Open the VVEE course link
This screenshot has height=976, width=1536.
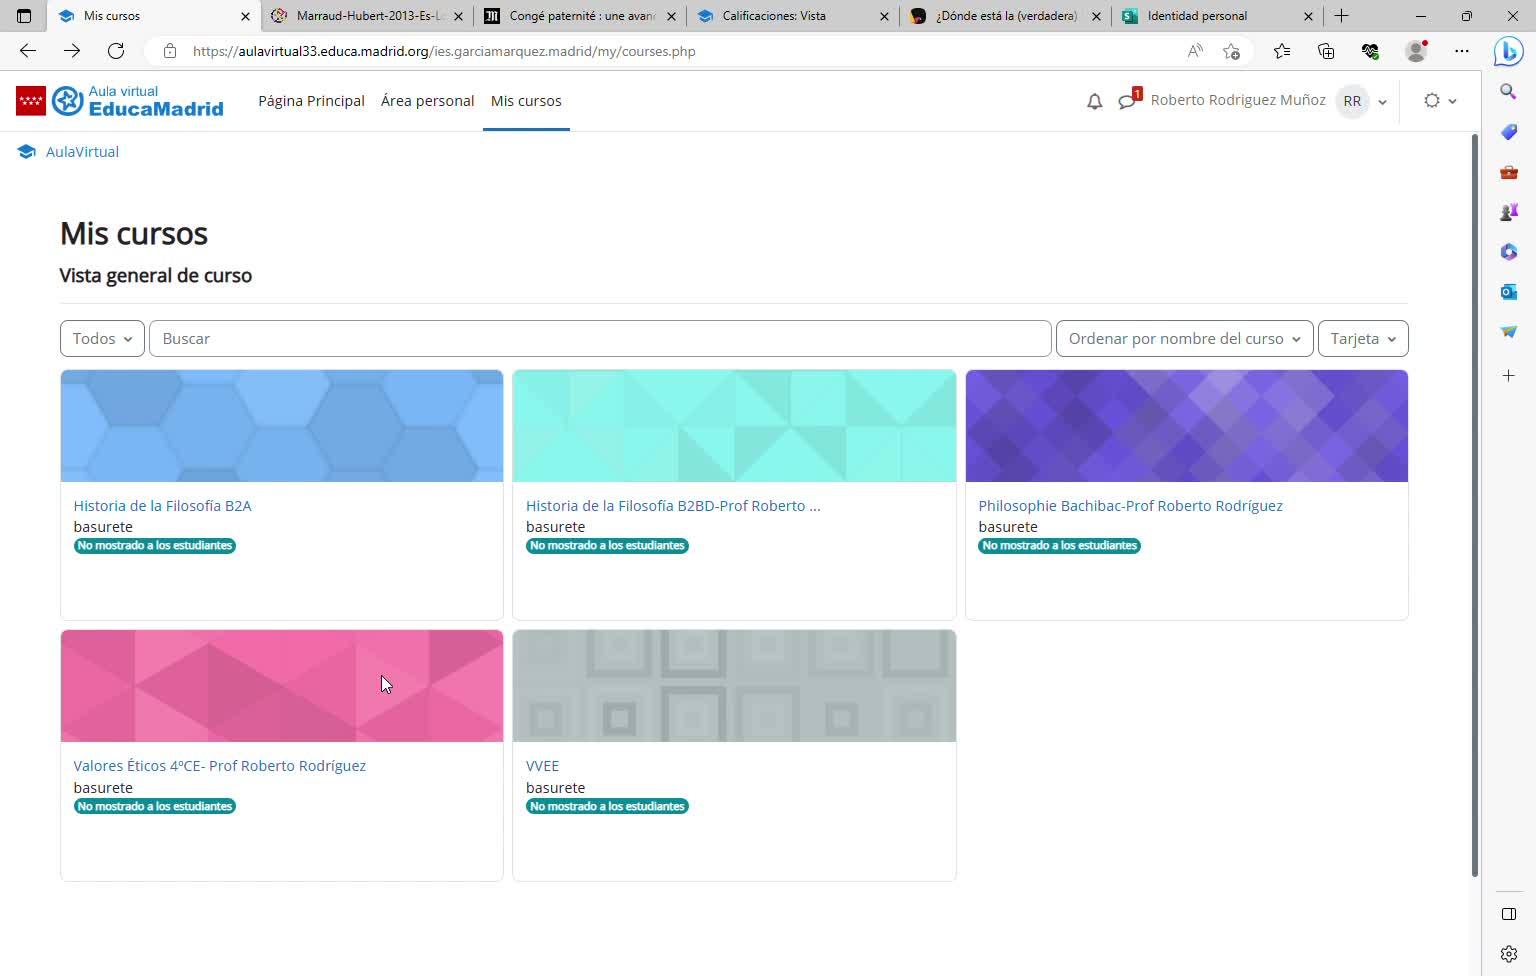[542, 766]
